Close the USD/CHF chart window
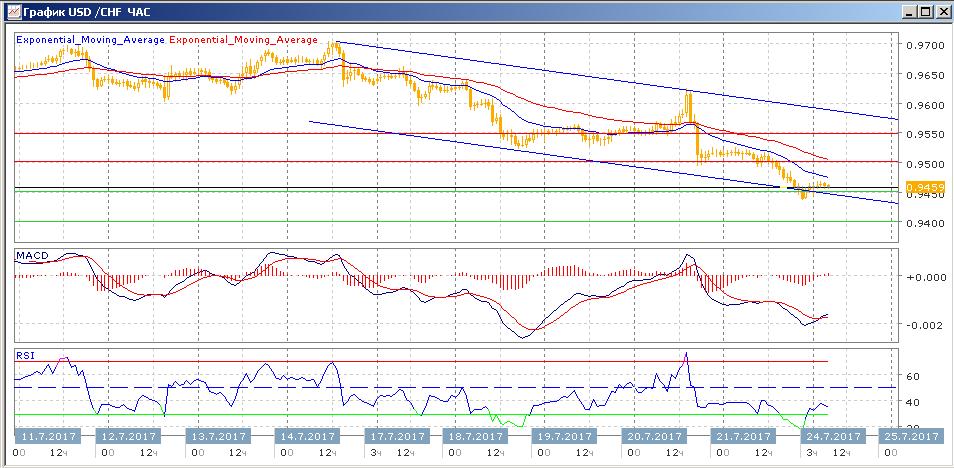Screen dimensions: 954x468 941,11
